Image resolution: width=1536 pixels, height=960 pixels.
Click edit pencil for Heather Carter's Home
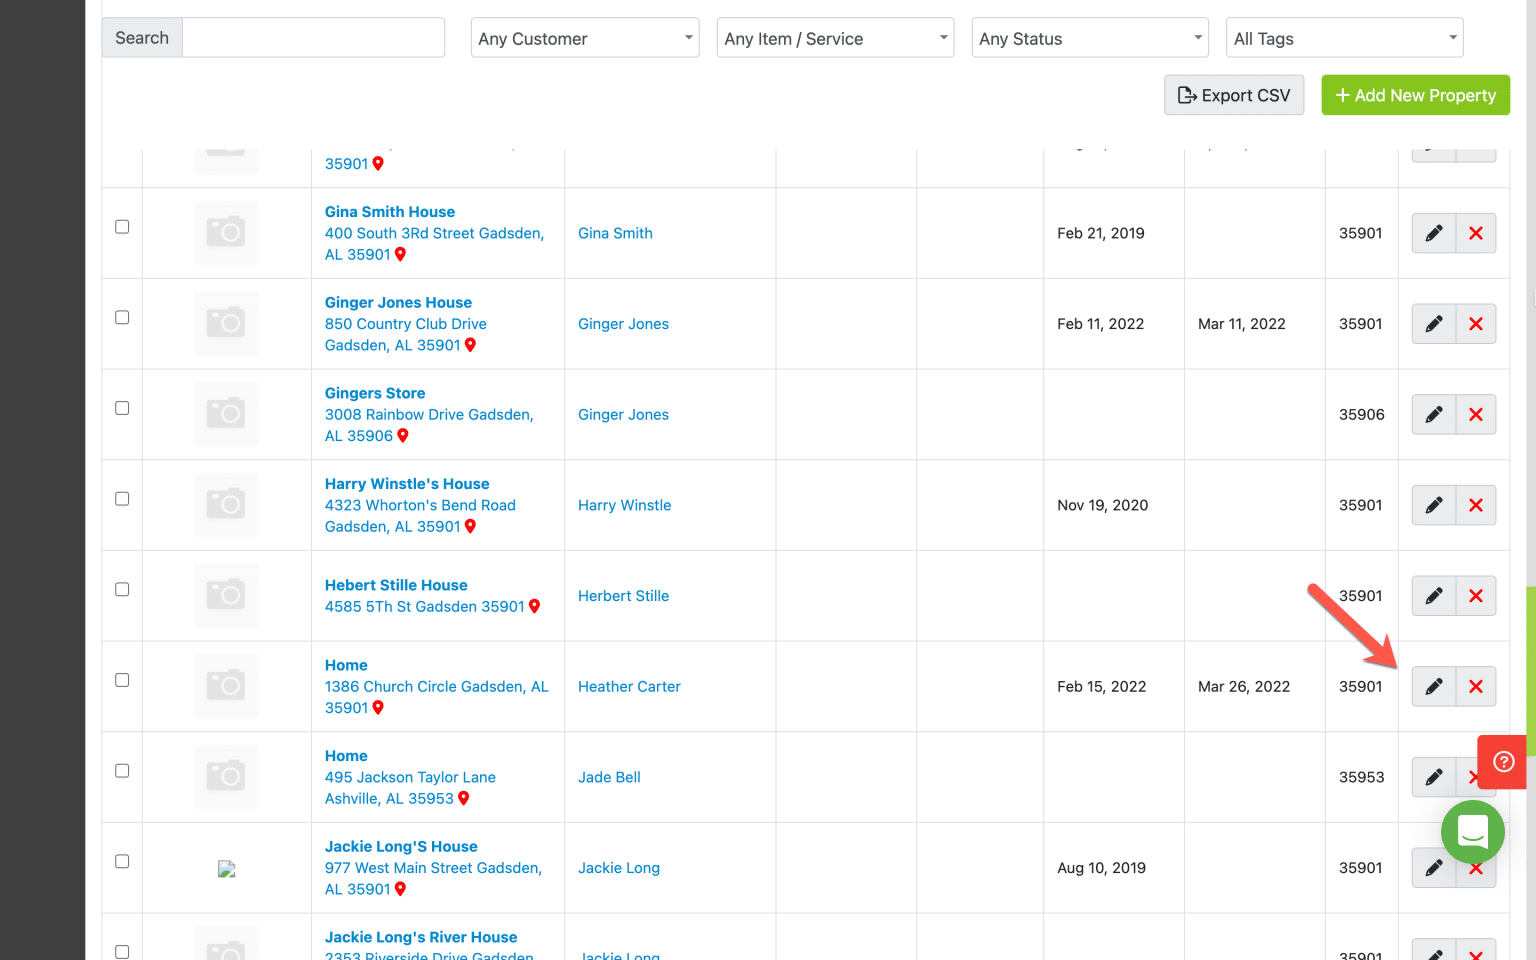(x=1433, y=686)
